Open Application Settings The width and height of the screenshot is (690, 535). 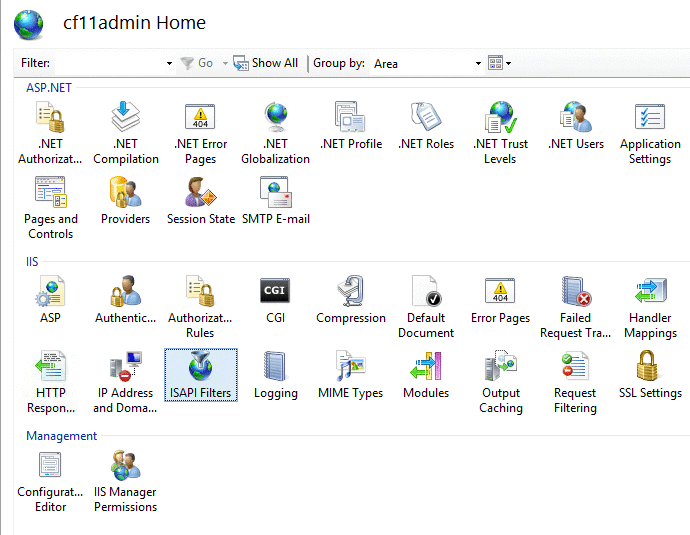pos(650,133)
